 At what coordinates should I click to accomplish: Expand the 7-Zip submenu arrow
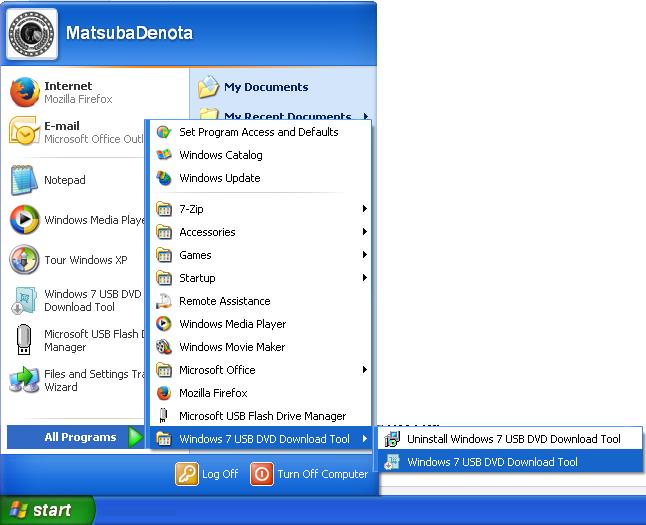coord(364,209)
